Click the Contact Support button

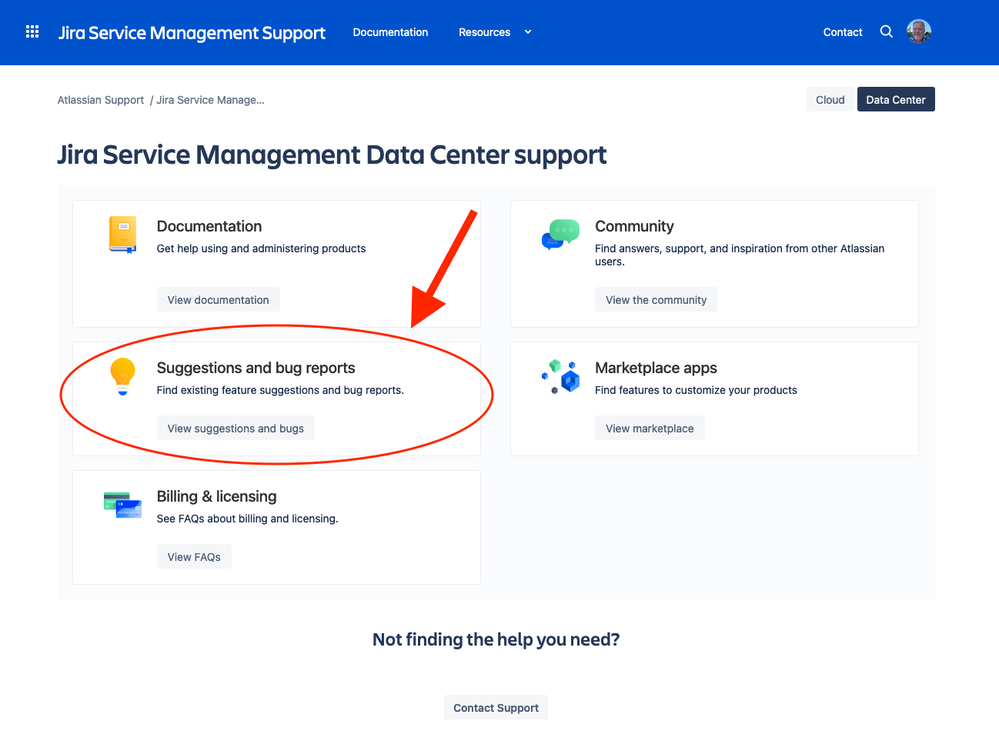[x=496, y=708]
